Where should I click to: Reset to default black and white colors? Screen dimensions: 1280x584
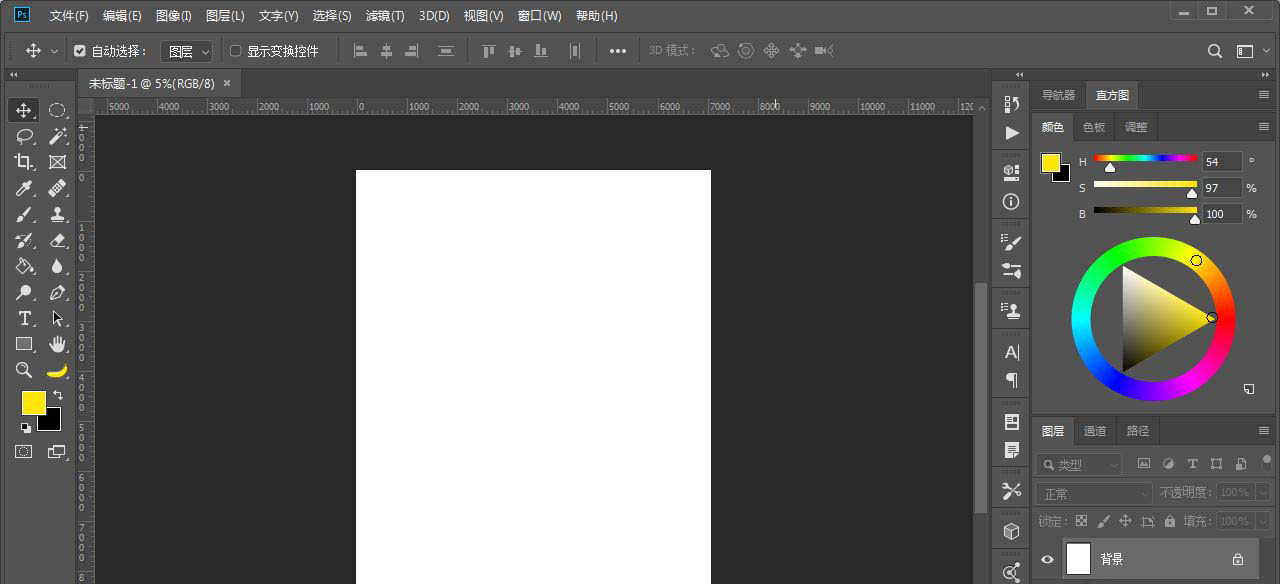[26, 427]
